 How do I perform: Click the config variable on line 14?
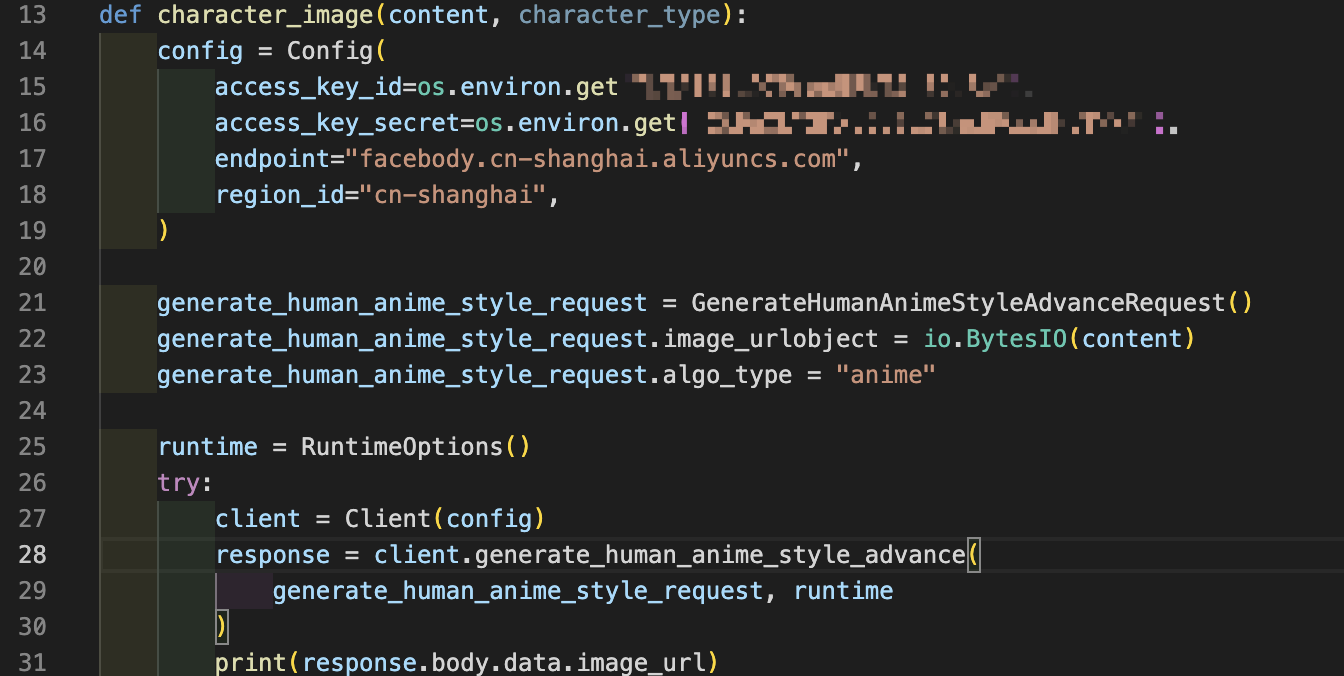click(200, 51)
